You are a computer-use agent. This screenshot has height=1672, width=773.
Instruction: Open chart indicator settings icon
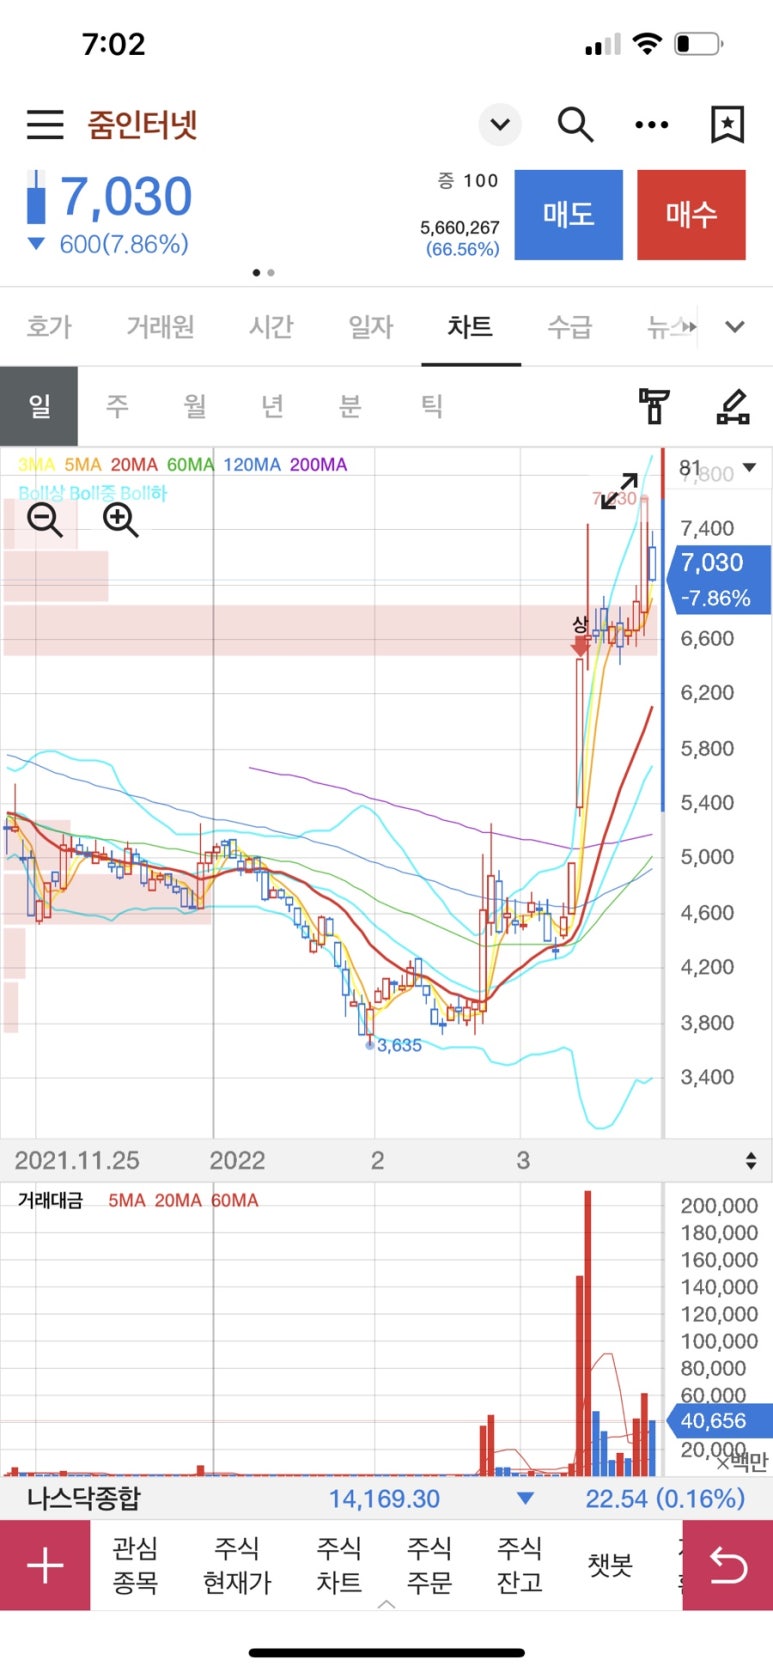tap(654, 406)
